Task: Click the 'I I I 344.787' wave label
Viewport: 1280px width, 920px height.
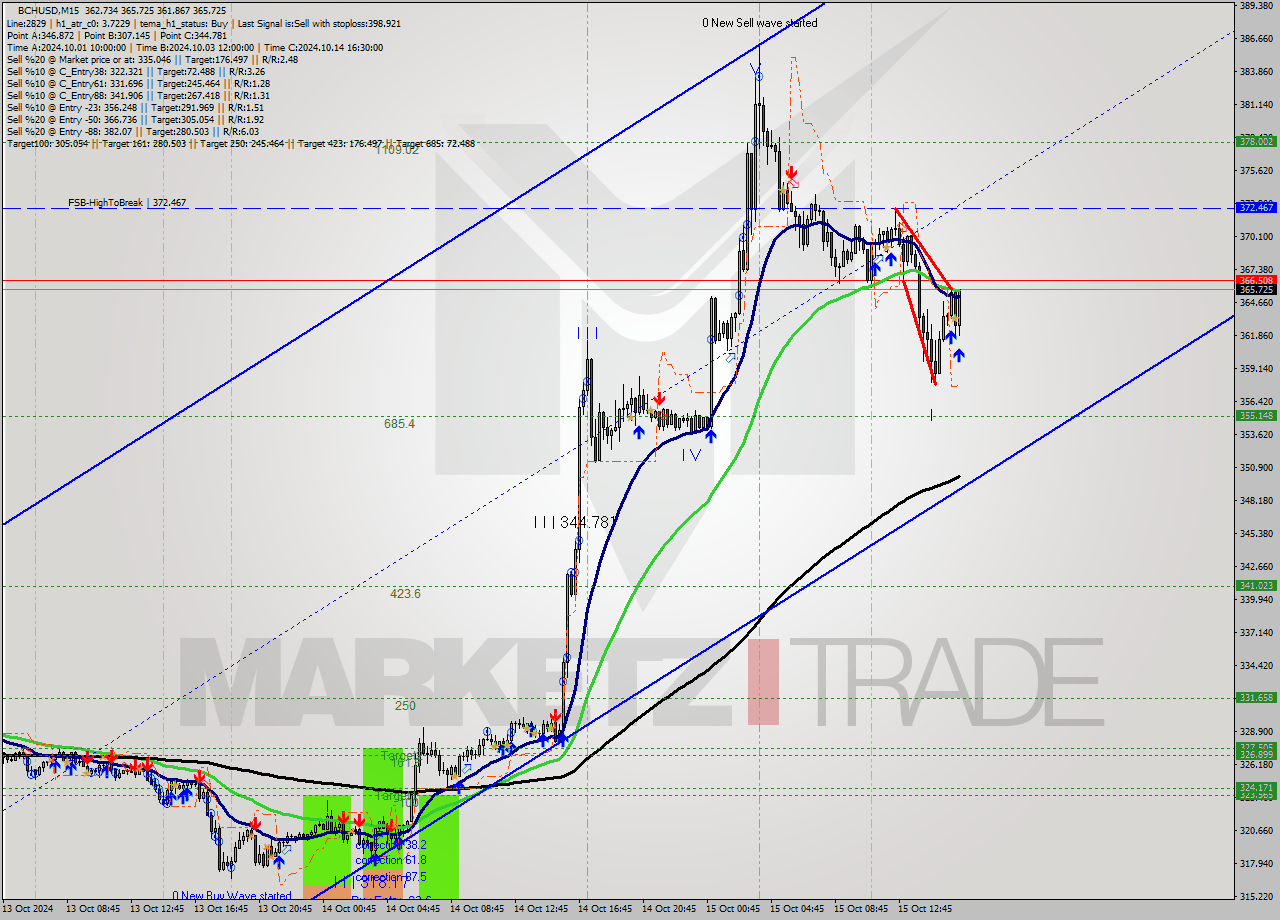Action: coord(574,522)
